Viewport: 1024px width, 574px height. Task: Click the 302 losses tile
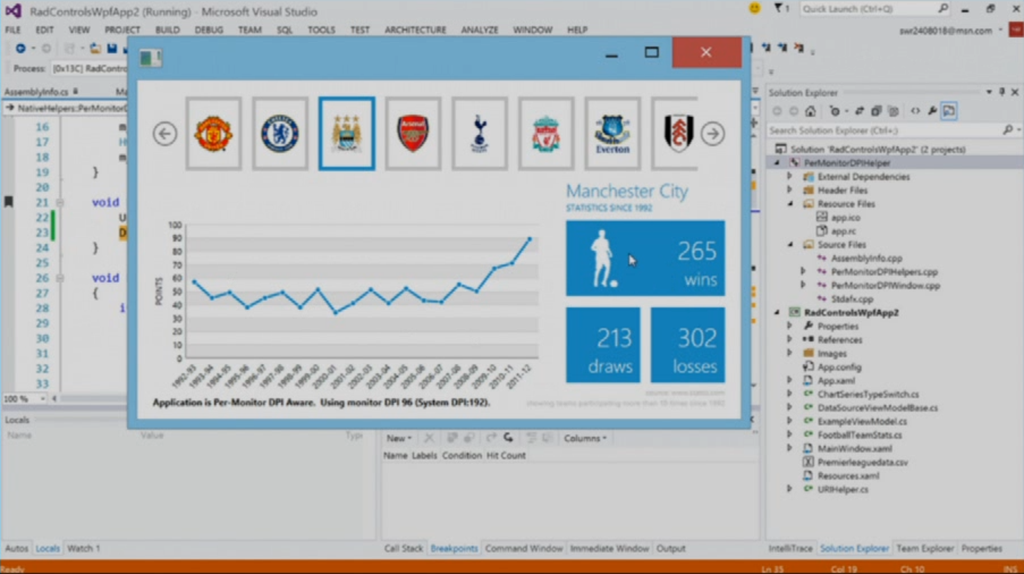click(x=688, y=345)
